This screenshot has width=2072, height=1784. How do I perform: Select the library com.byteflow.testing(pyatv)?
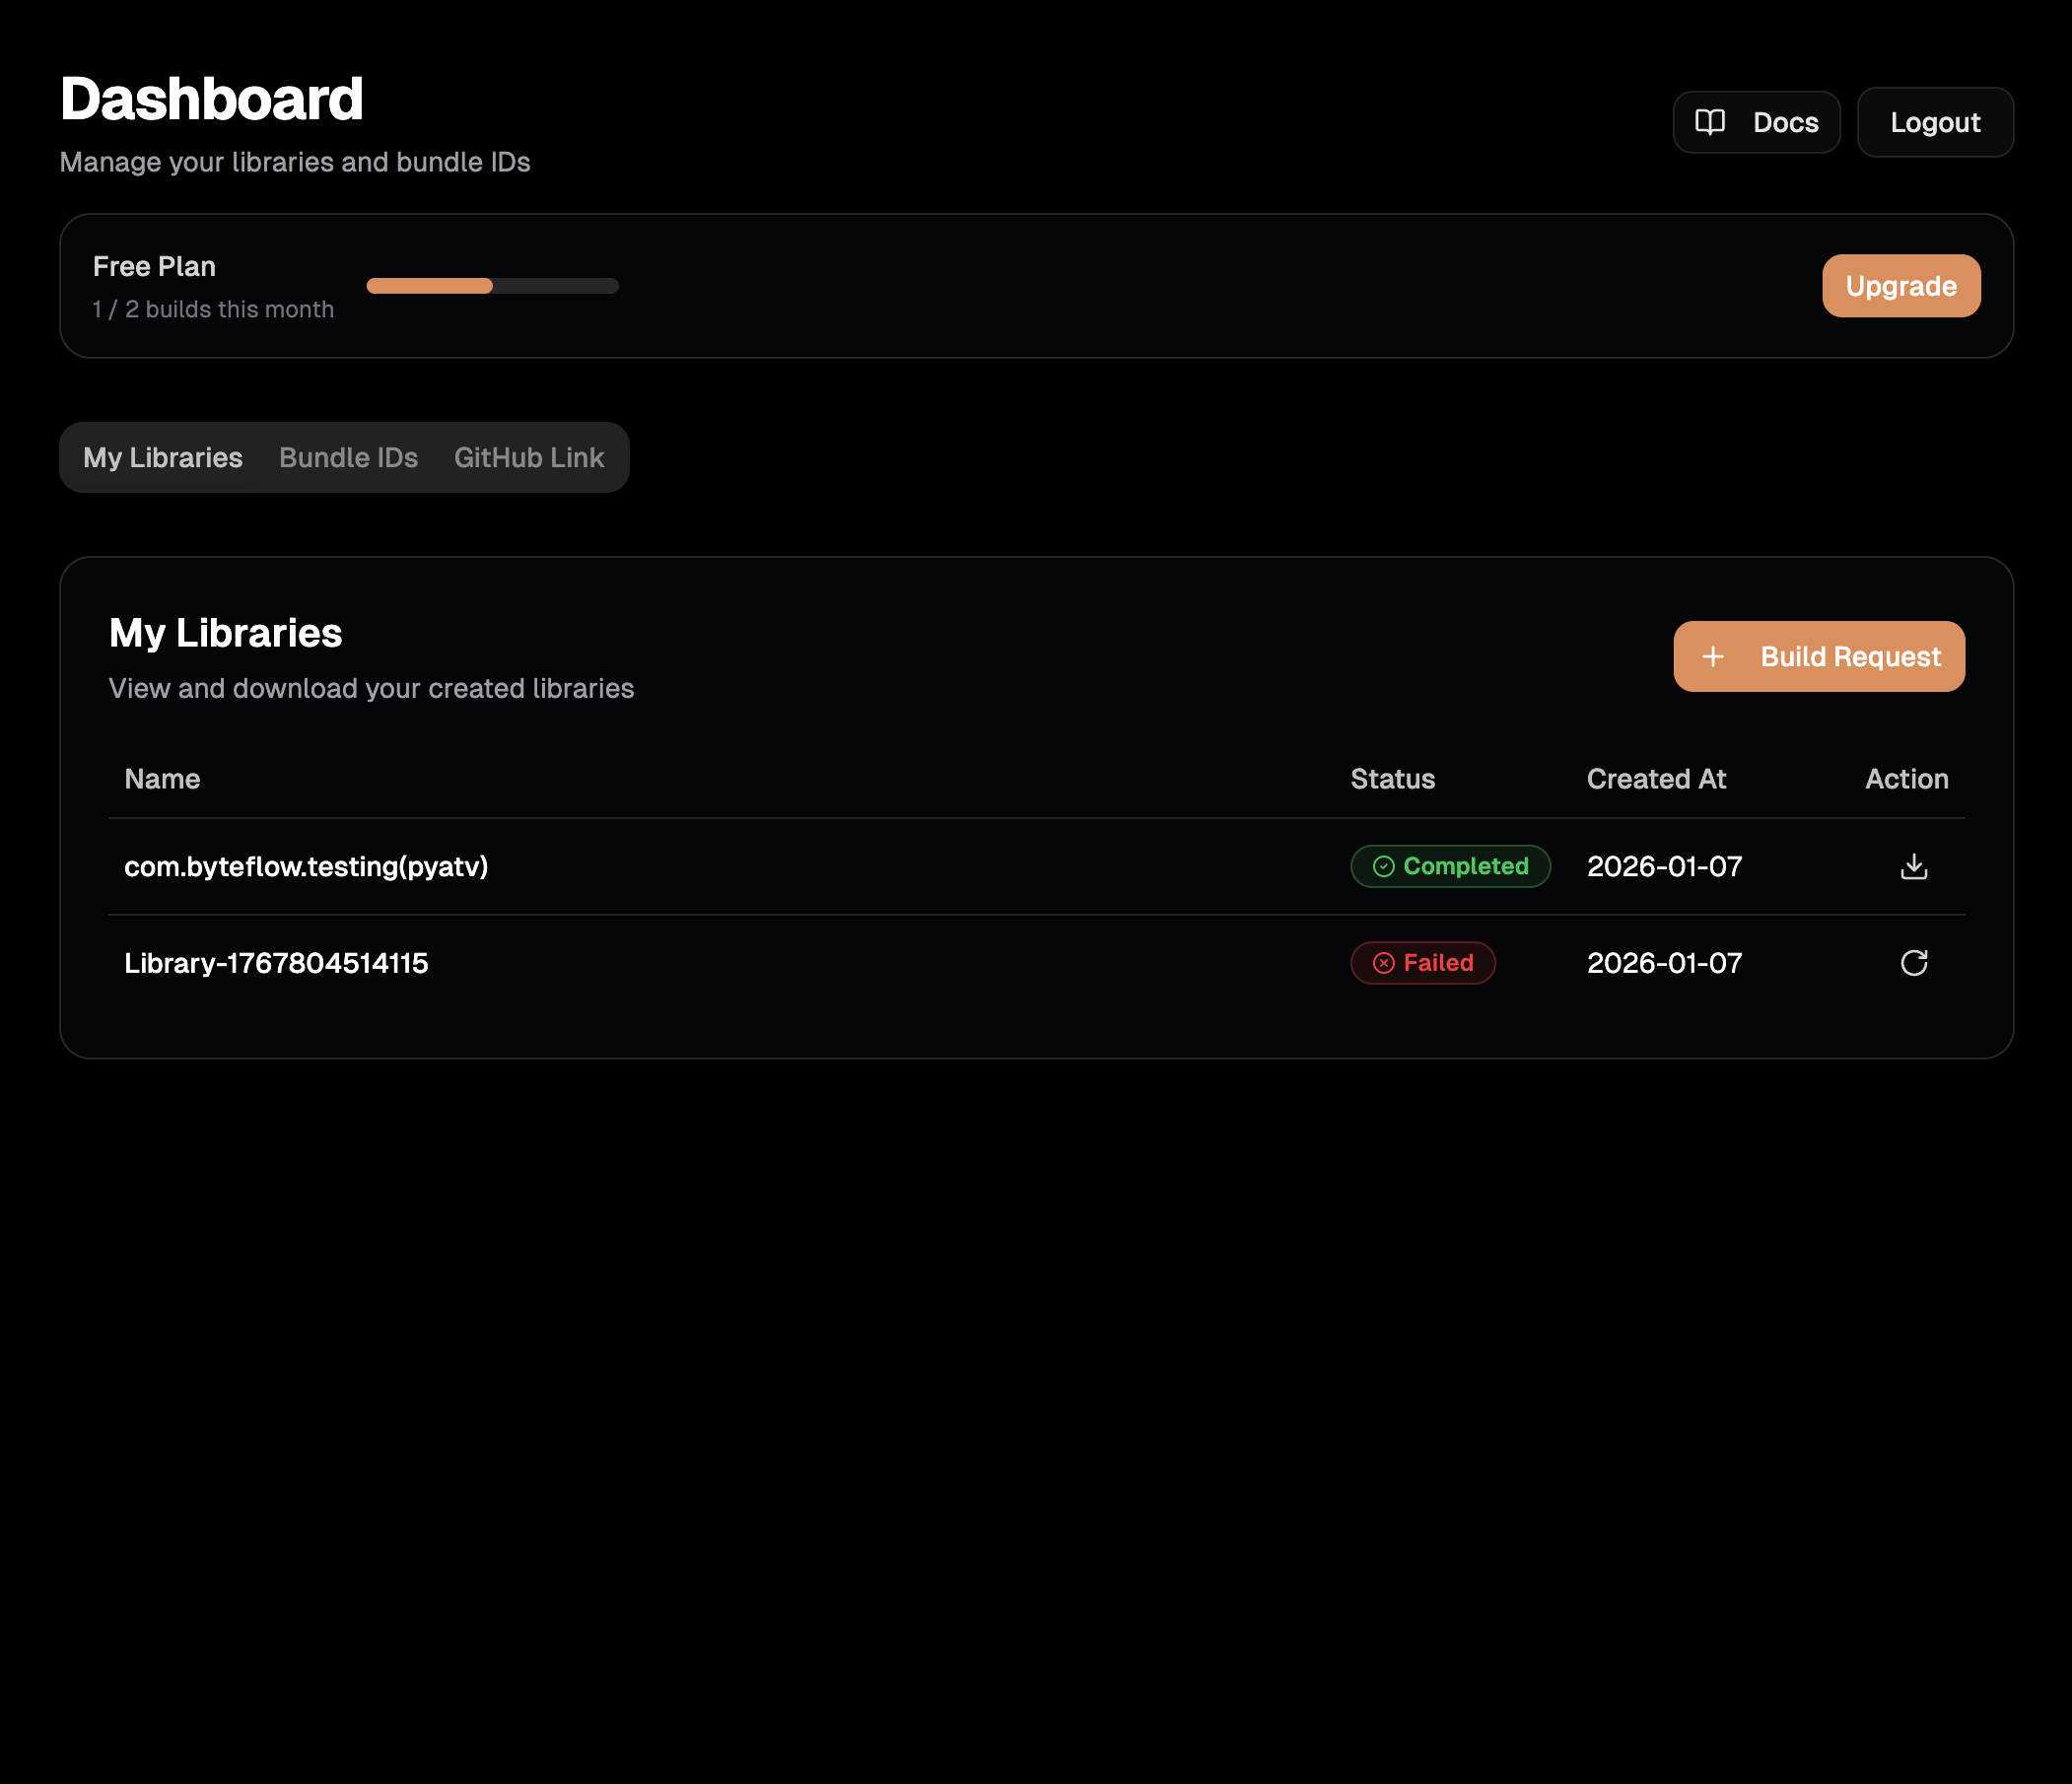point(306,866)
